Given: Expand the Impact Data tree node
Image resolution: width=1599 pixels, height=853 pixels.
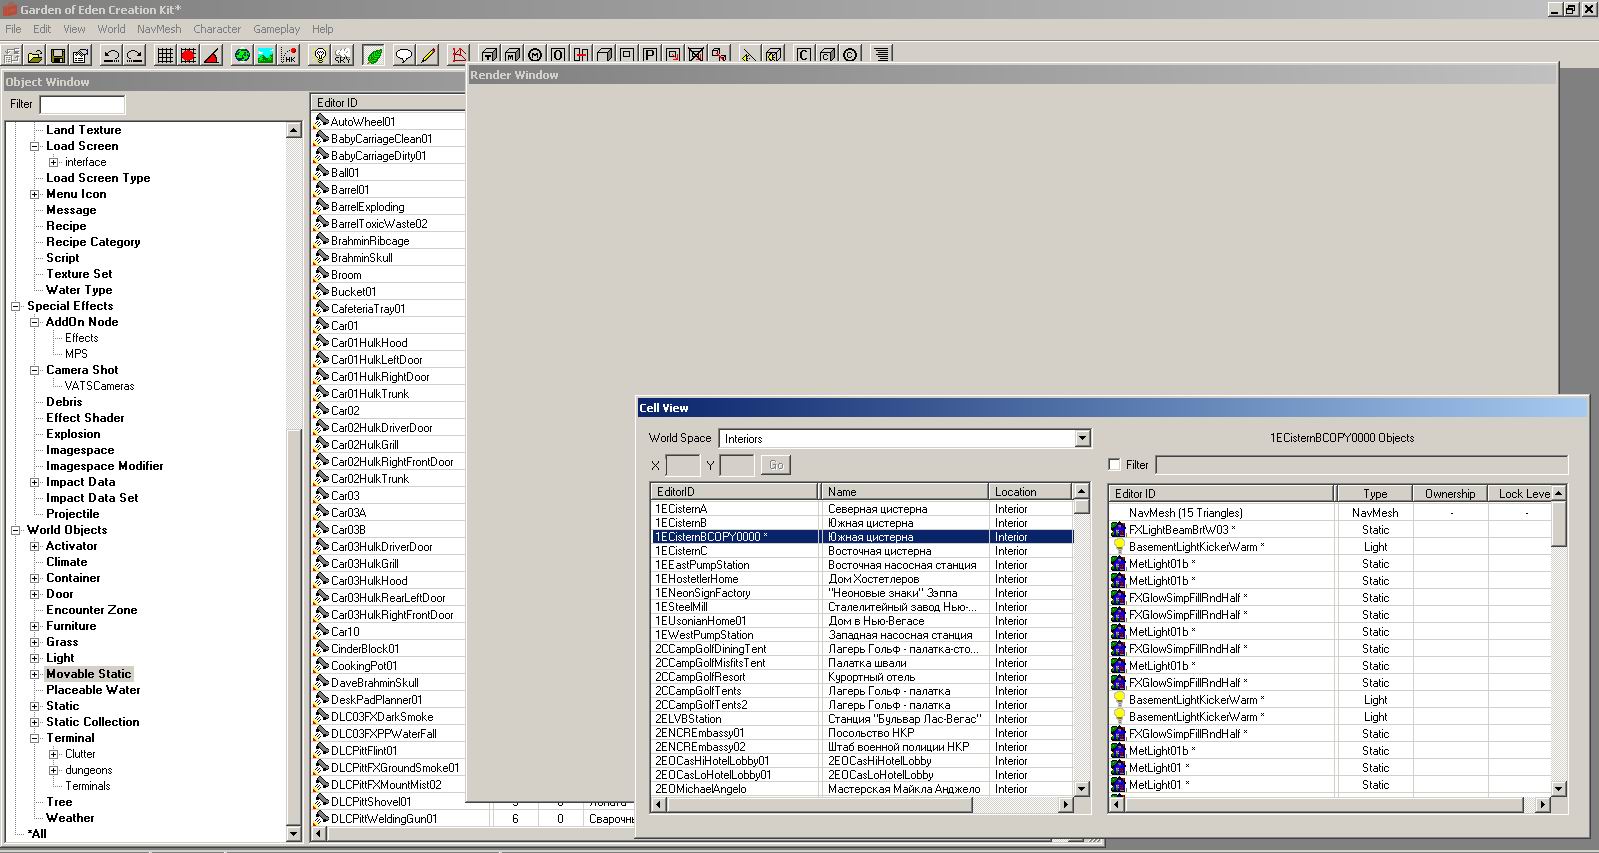Looking at the screenshot, I should 34,482.
